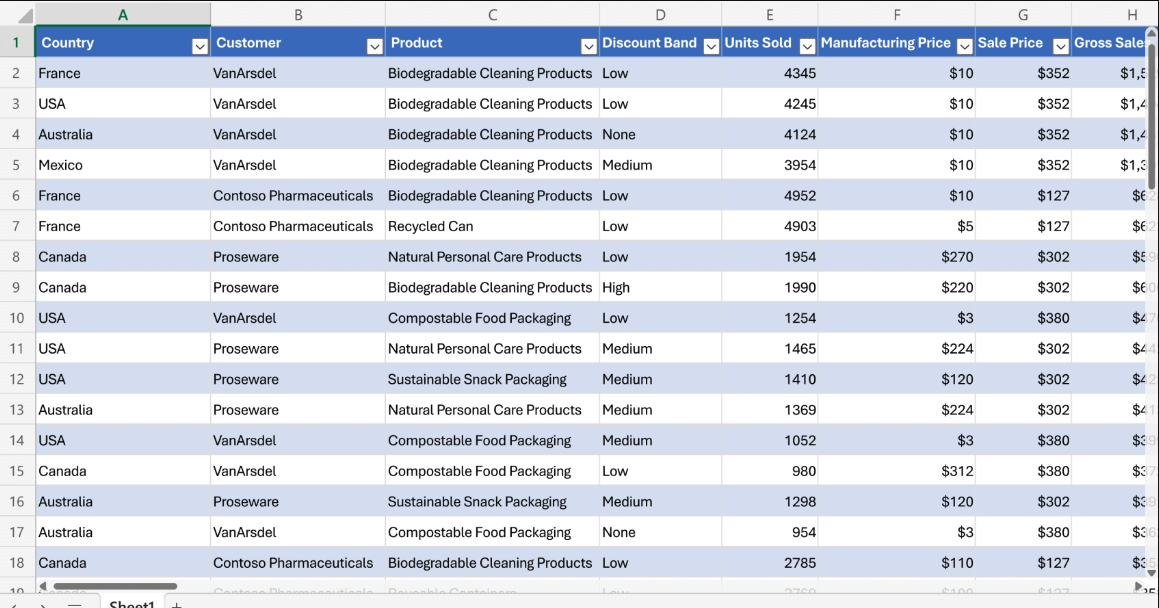The height and width of the screenshot is (608, 1159).
Task: Select column A header
Action: [x=123, y=15]
